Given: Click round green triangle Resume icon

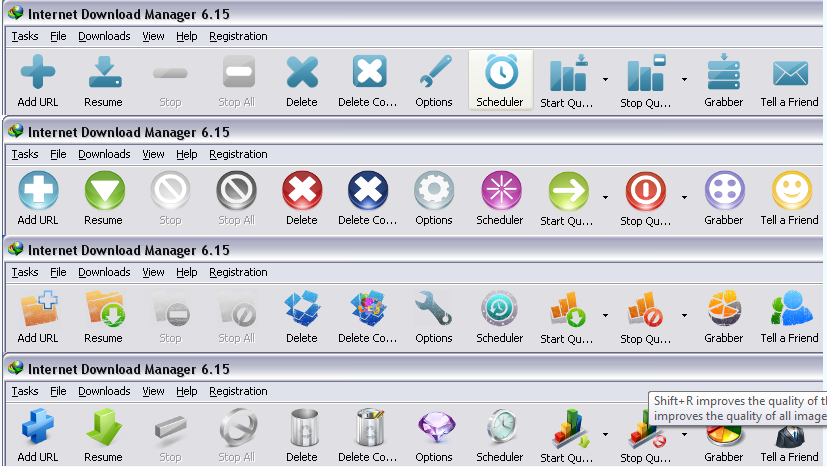Looking at the screenshot, I should (104, 190).
